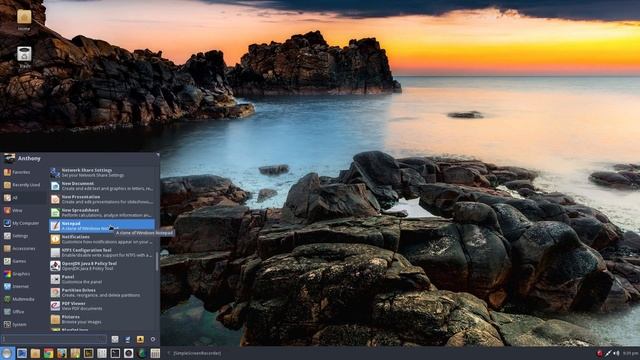Click the switch user icon in menu
This screenshot has width=640, height=360.
140,339
